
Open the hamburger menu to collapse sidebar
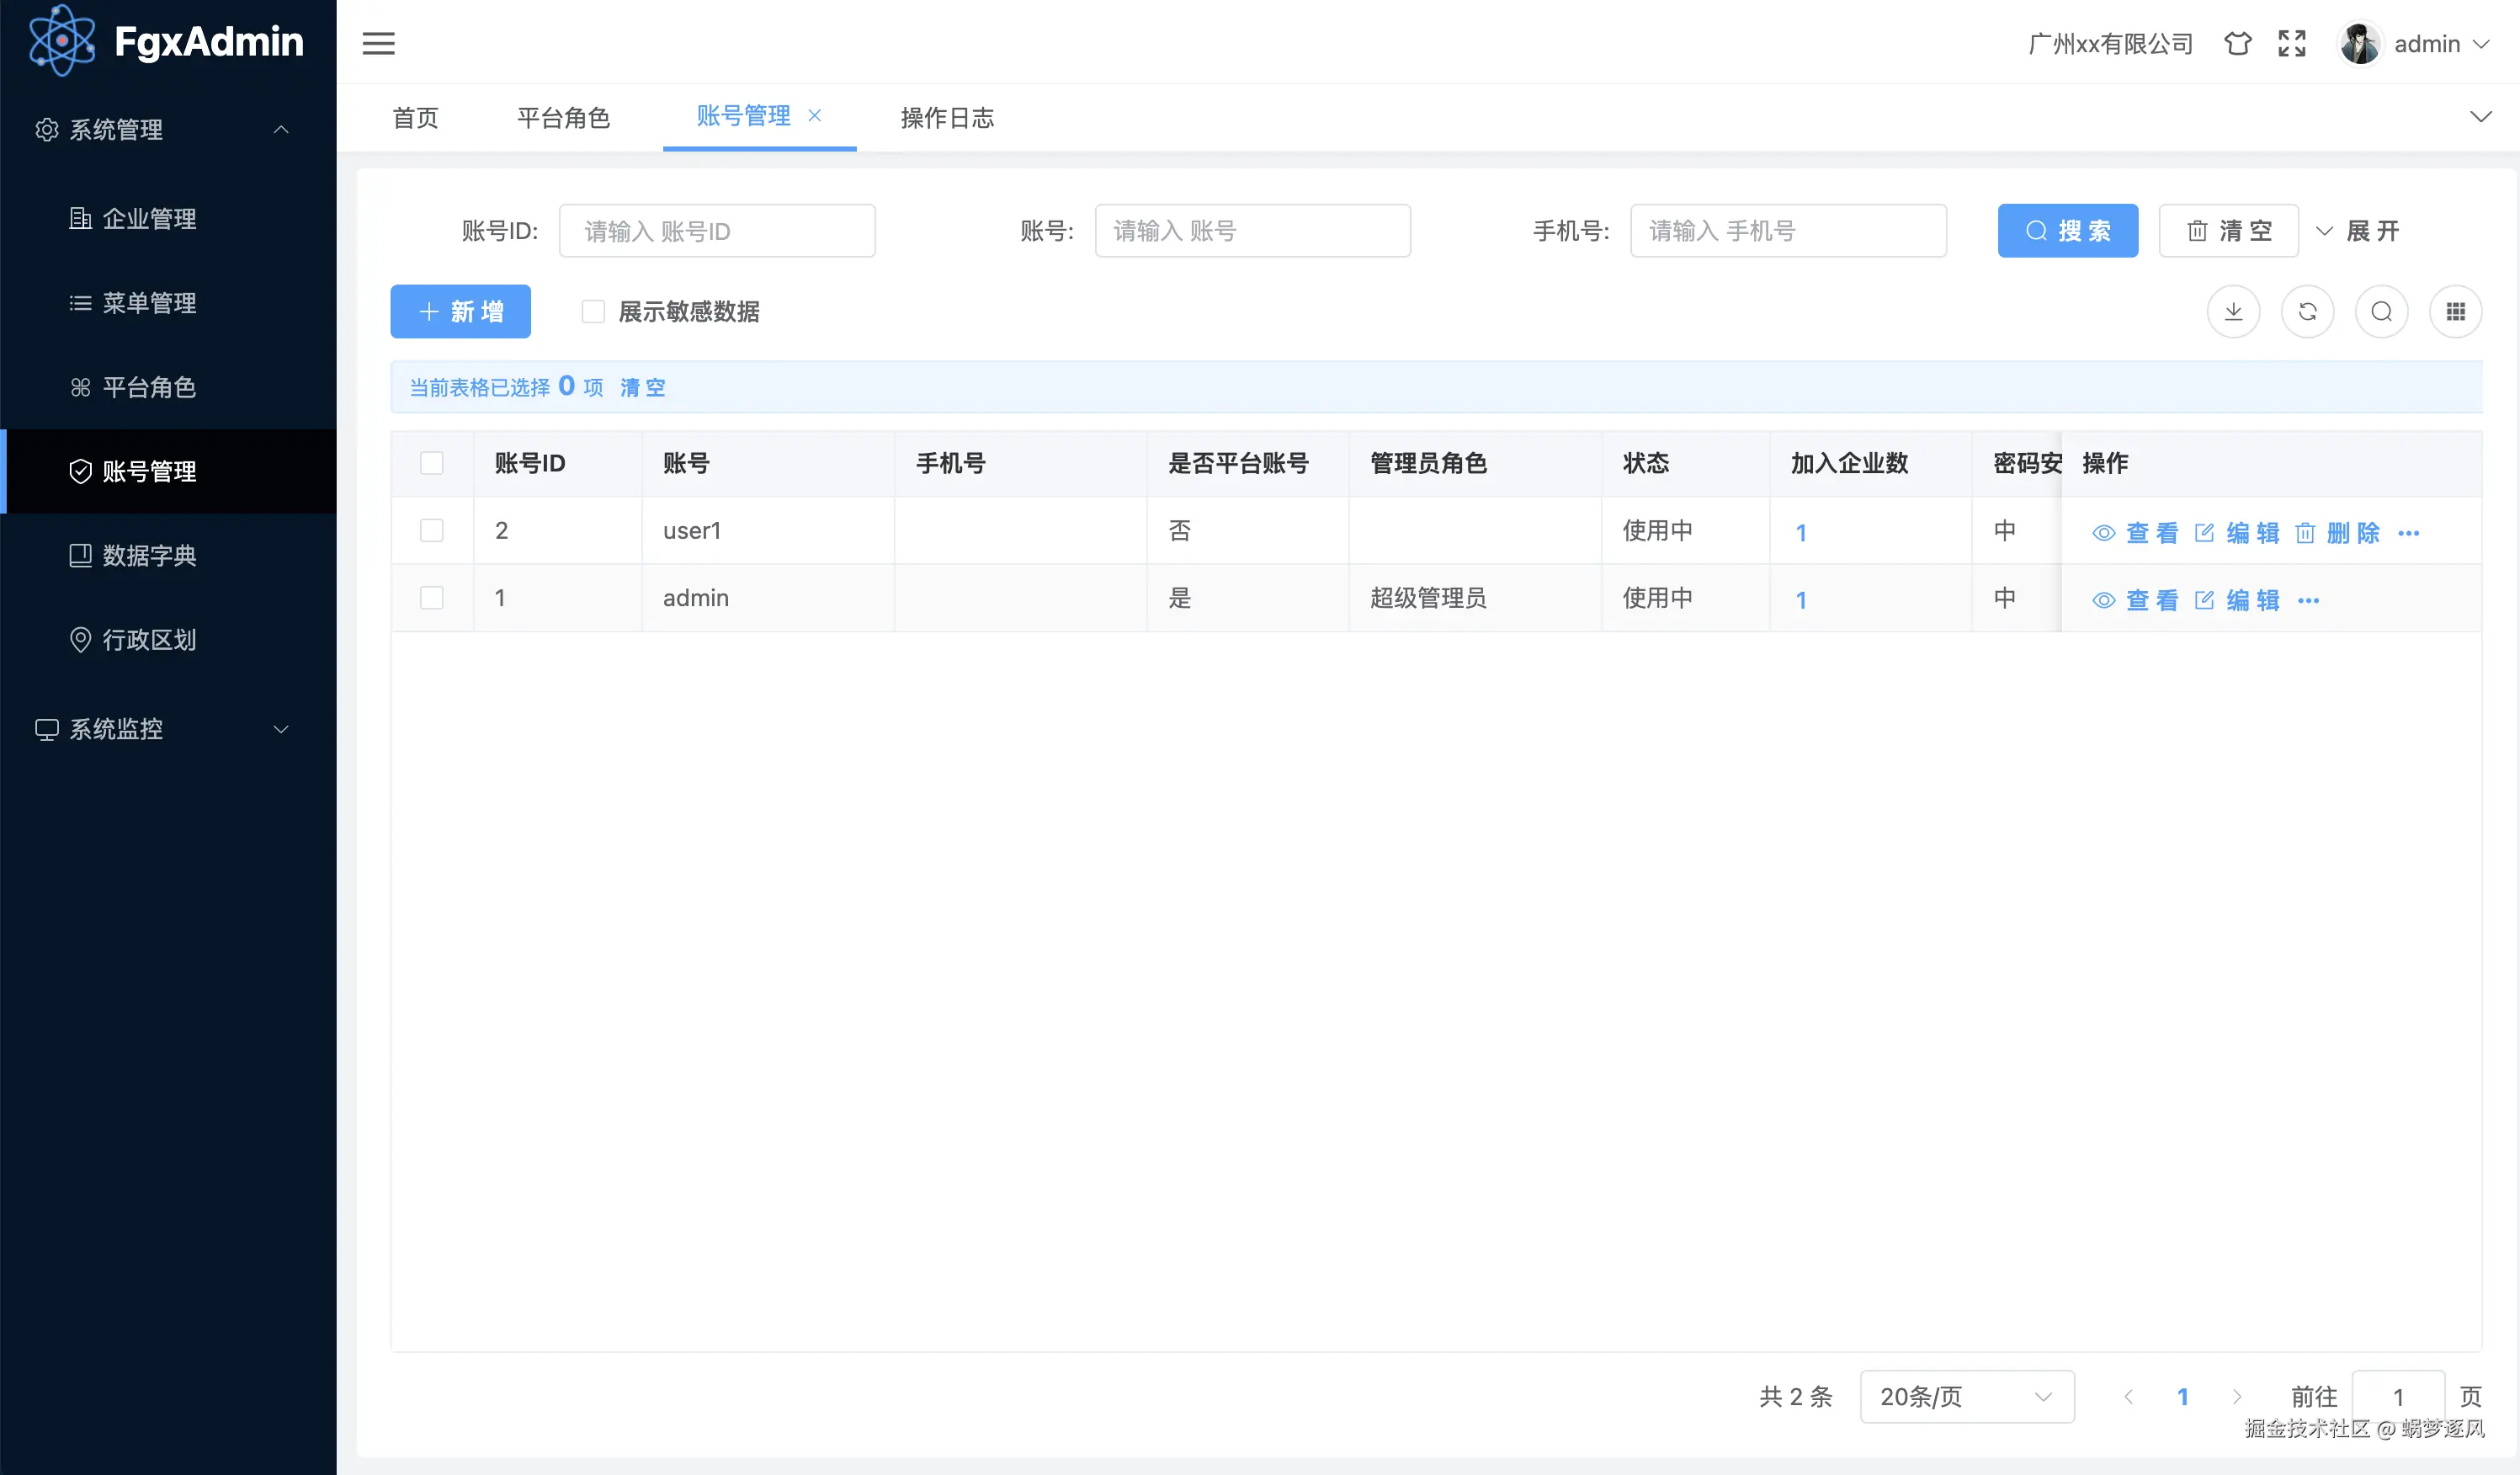[x=379, y=44]
